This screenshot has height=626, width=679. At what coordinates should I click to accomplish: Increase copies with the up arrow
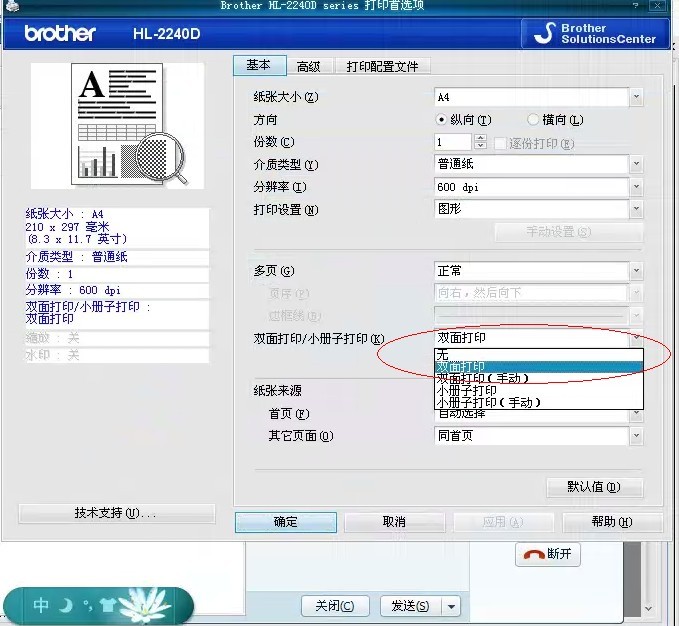480,138
